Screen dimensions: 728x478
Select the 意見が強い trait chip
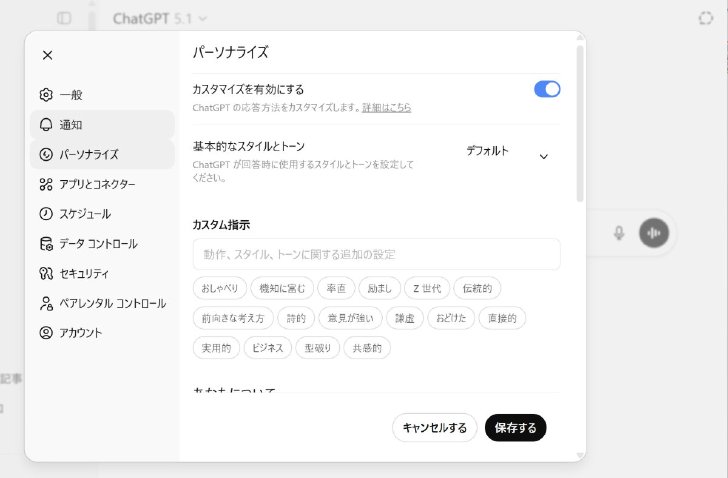[351, 318]
